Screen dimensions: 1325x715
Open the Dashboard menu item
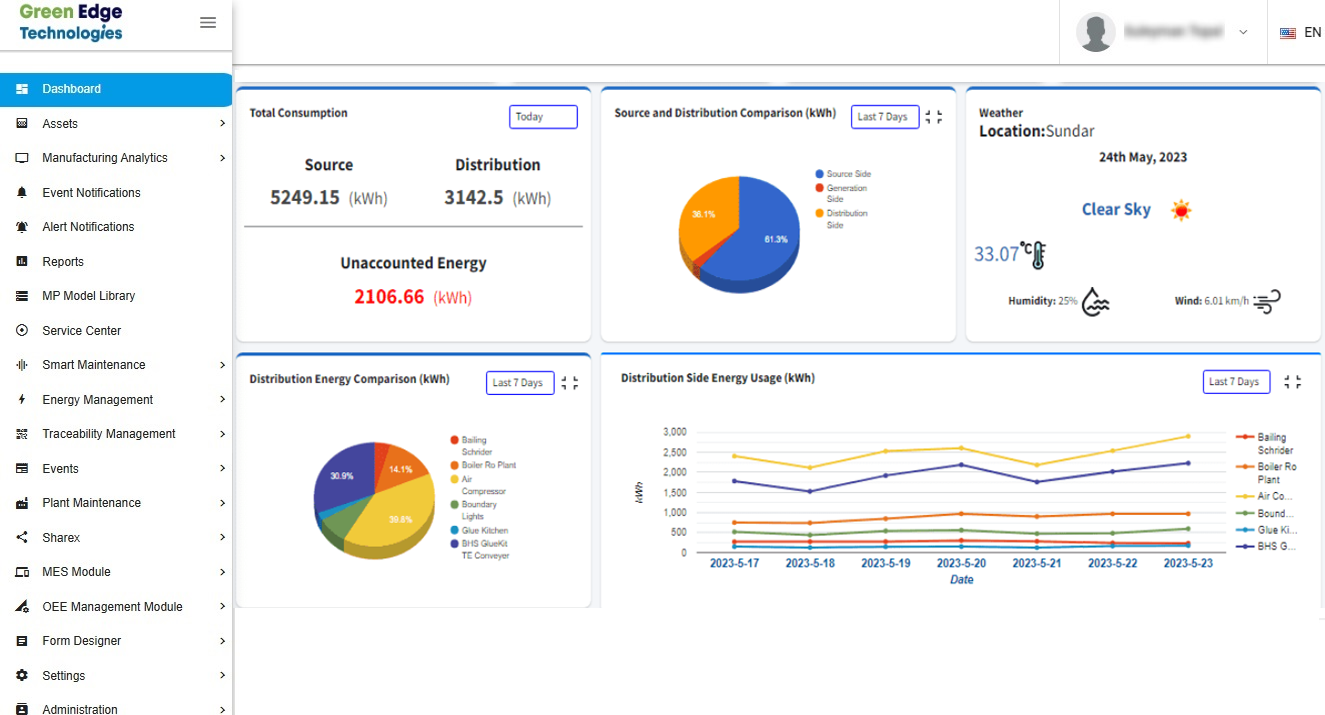[72, 89]
